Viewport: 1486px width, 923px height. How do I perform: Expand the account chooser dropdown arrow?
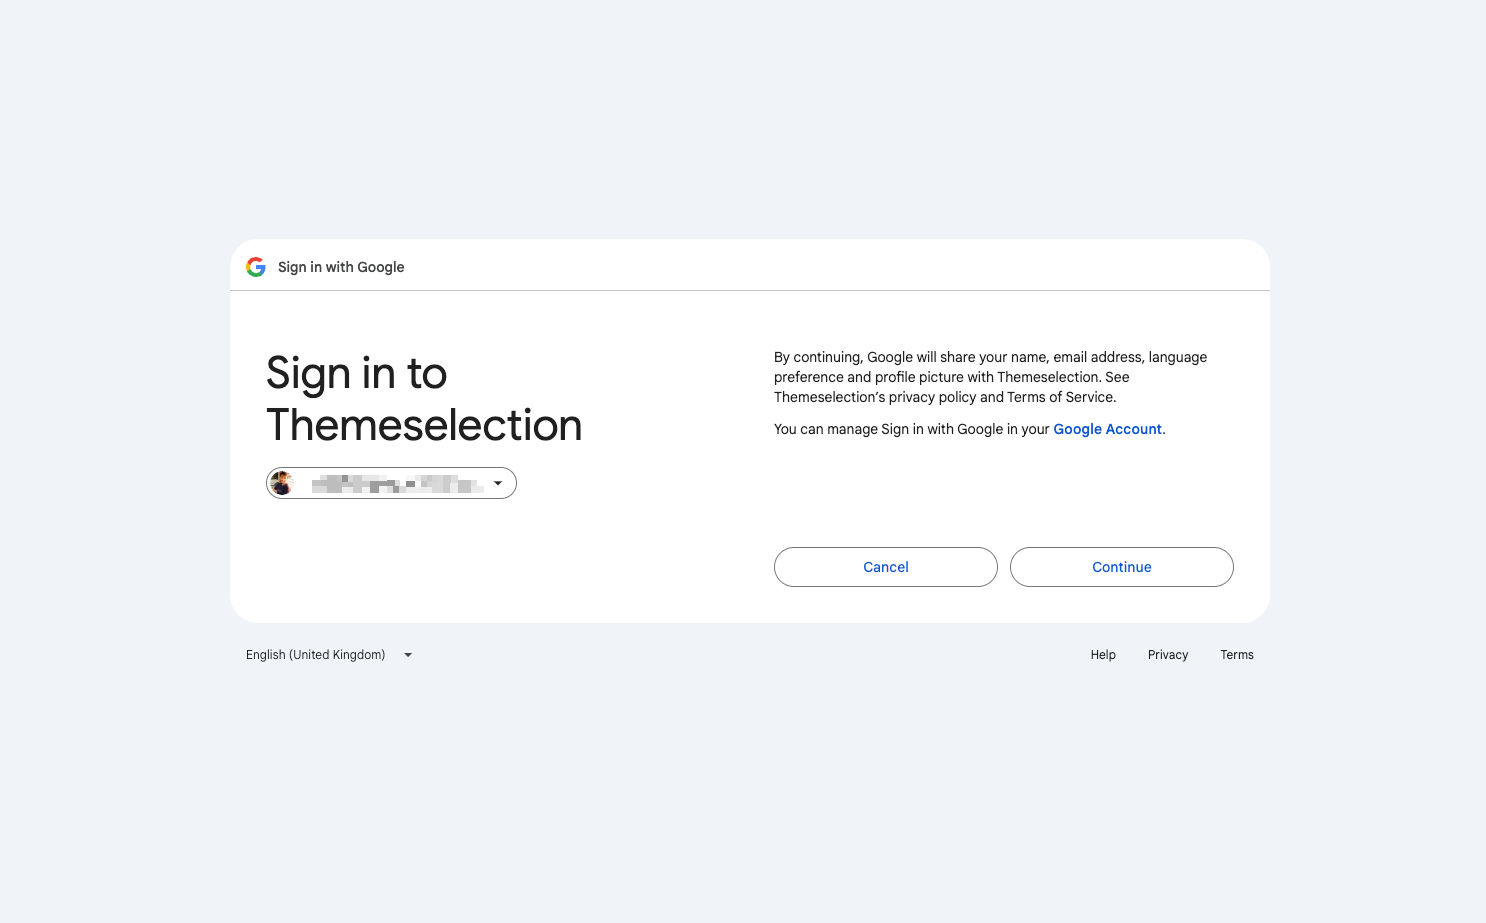(498, 483)
